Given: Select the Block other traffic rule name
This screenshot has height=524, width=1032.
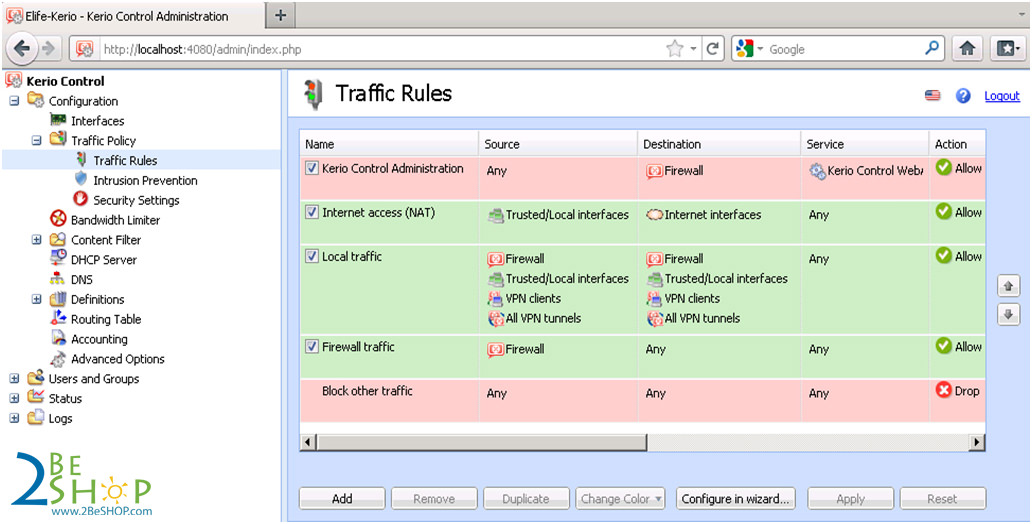Looking at the screenshot, I should [367, 390].
